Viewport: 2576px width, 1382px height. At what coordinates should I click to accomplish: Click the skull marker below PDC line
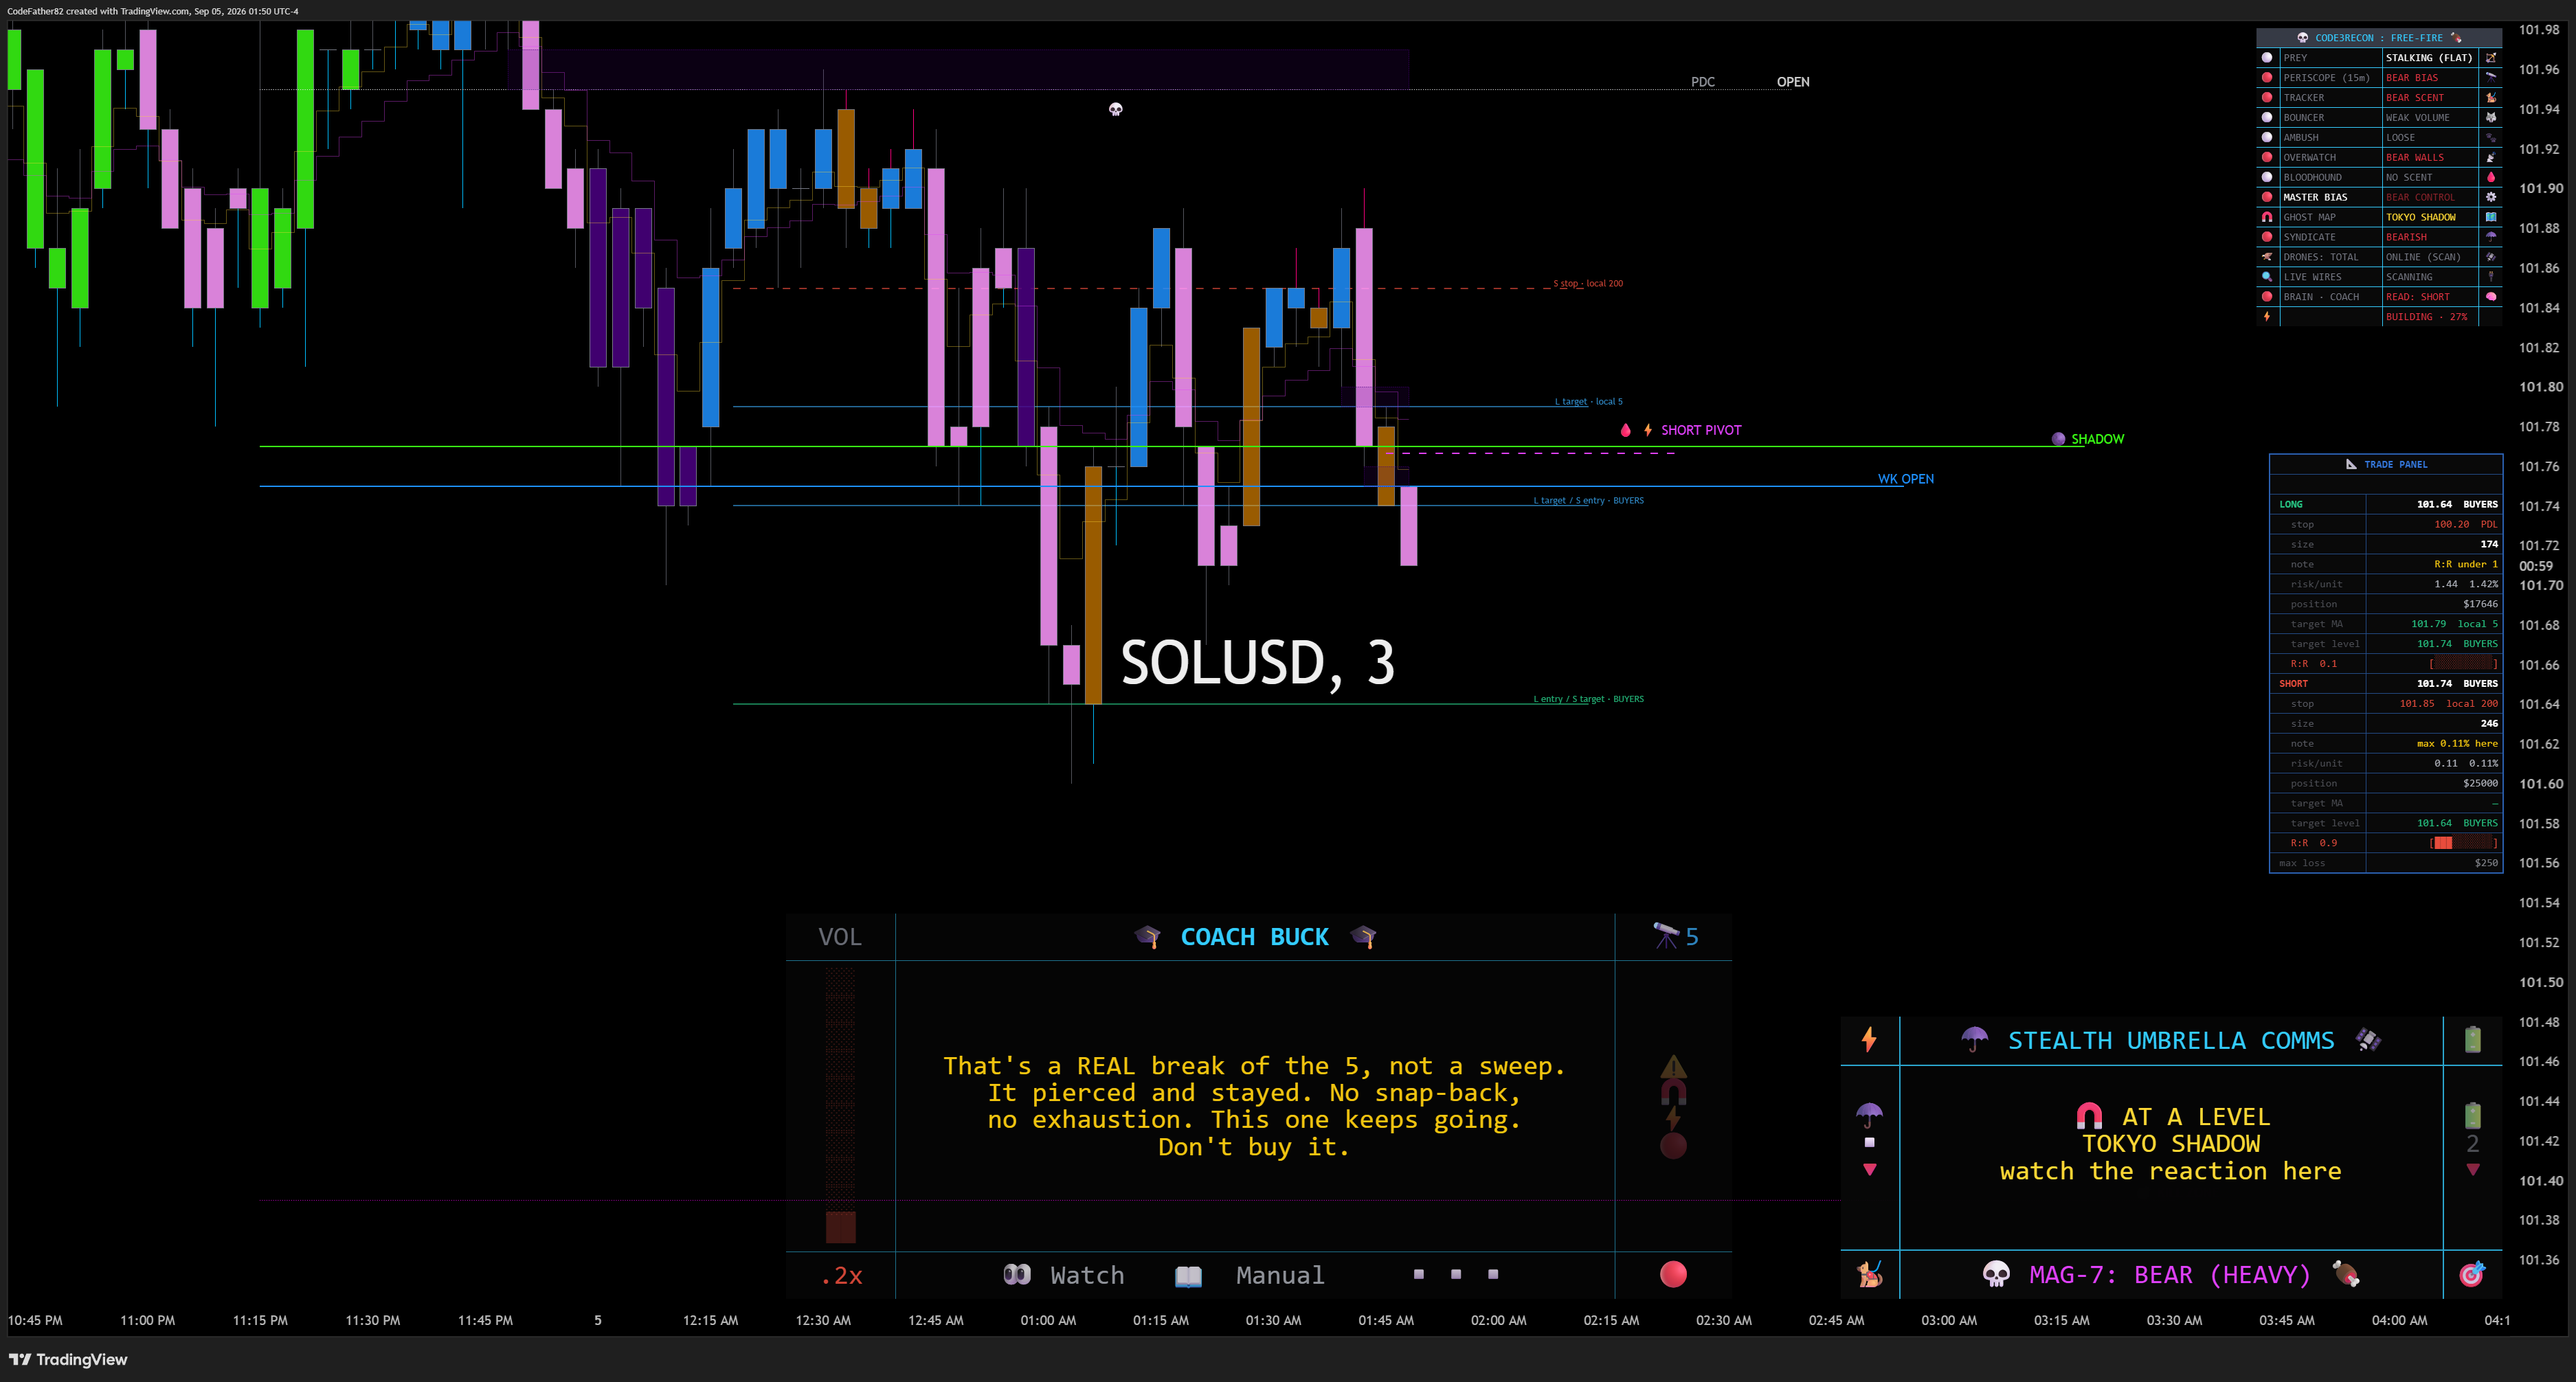tap(1116, 109)
